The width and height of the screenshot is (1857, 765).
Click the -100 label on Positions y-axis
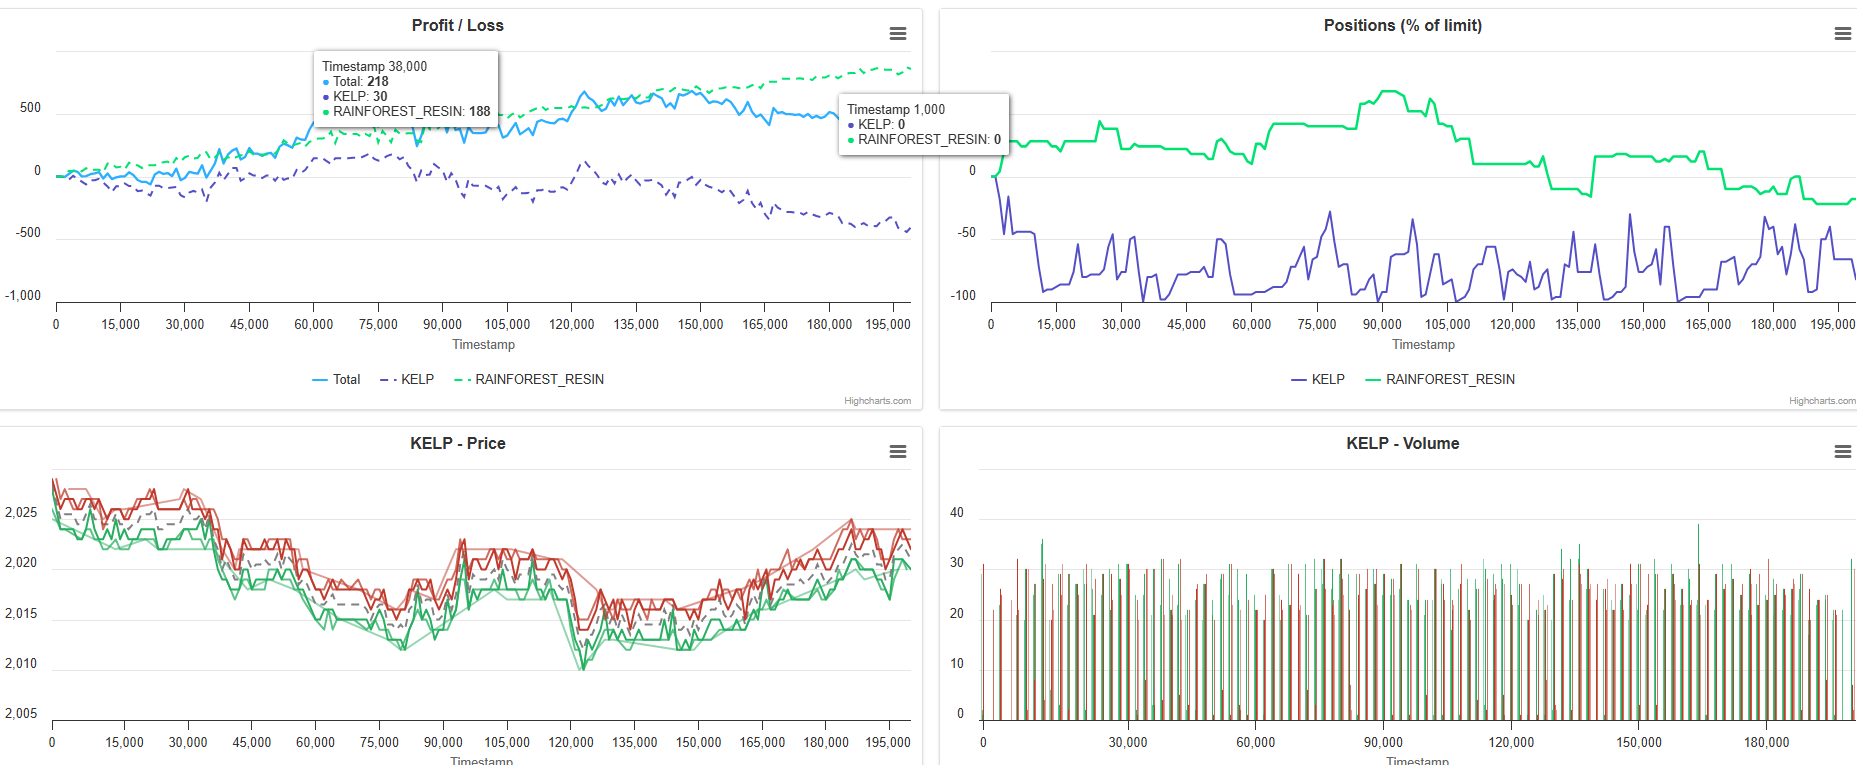coord(963,296)
